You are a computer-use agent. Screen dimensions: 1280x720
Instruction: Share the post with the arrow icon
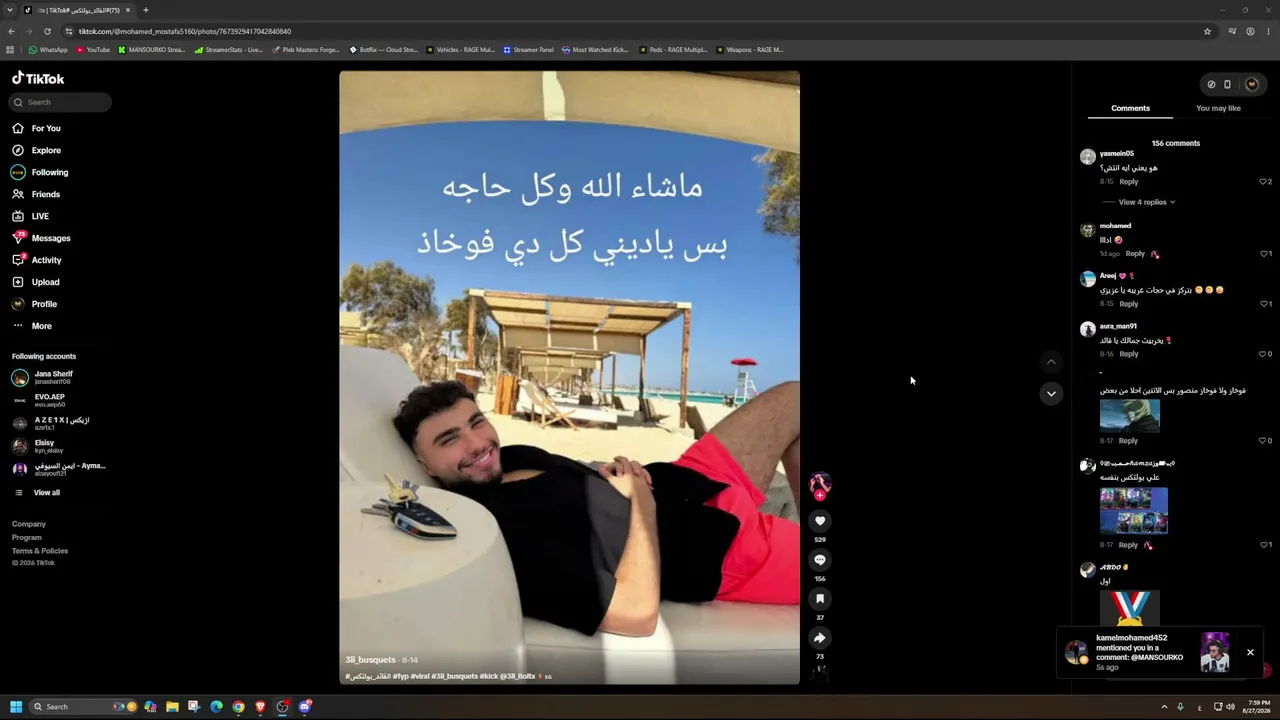pyautogui.click(x=820, y=638)
